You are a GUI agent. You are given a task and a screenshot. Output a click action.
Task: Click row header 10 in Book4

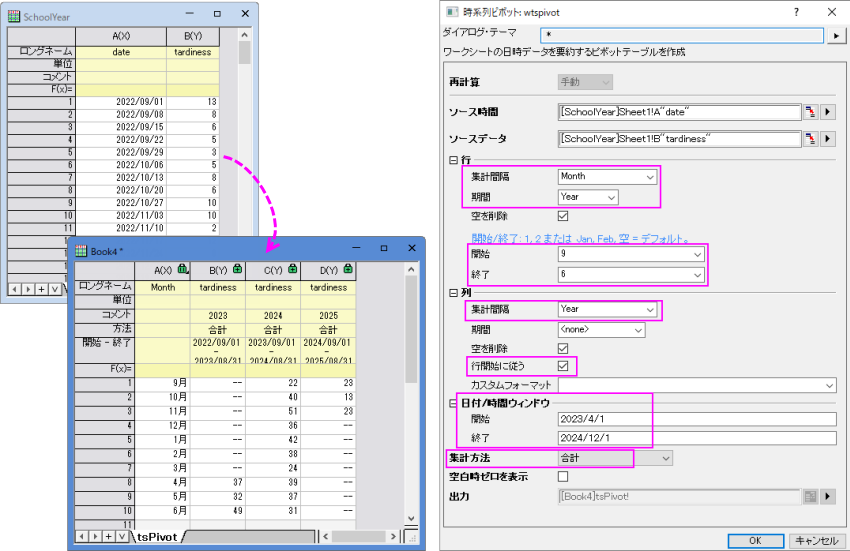point(104,511)
